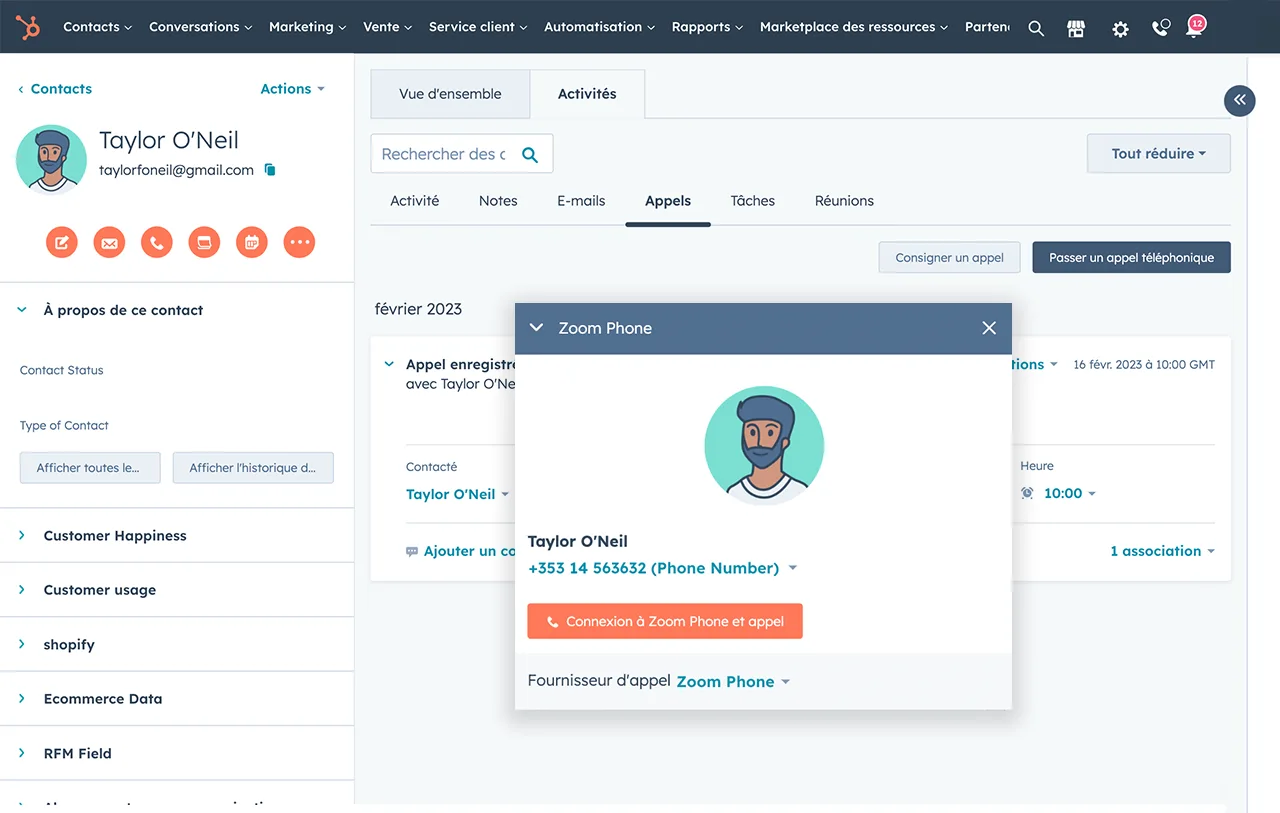Click the Rechercher activity search field
This screenshot has width=1280, height=813.
(x=444, y=154)
